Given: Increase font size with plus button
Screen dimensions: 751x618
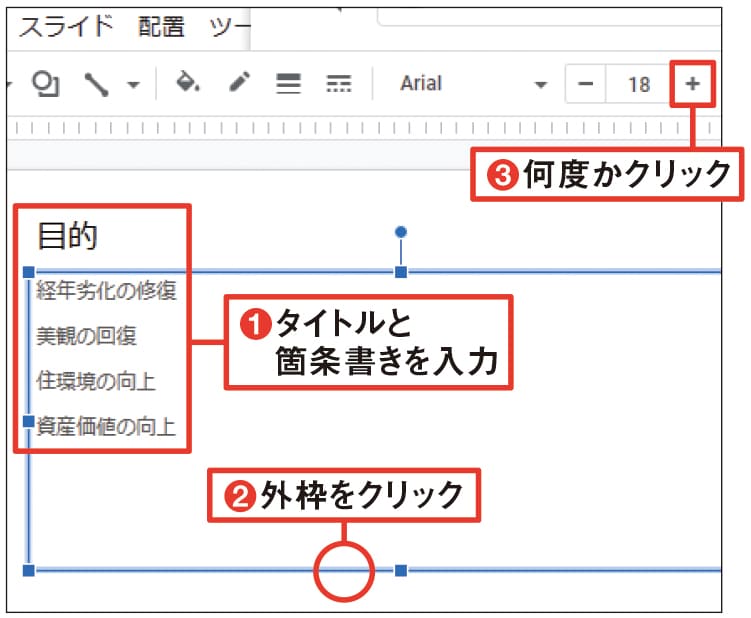Looking at the screenshot, I should [692, 84].
